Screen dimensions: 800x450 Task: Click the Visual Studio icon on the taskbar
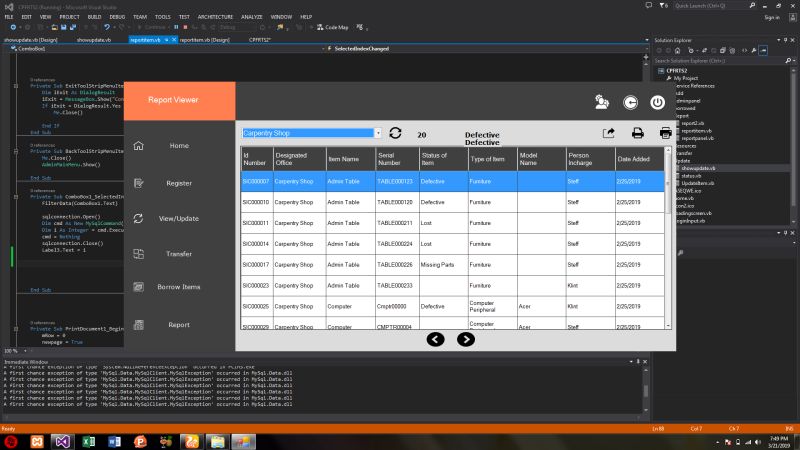coord(62,441)
